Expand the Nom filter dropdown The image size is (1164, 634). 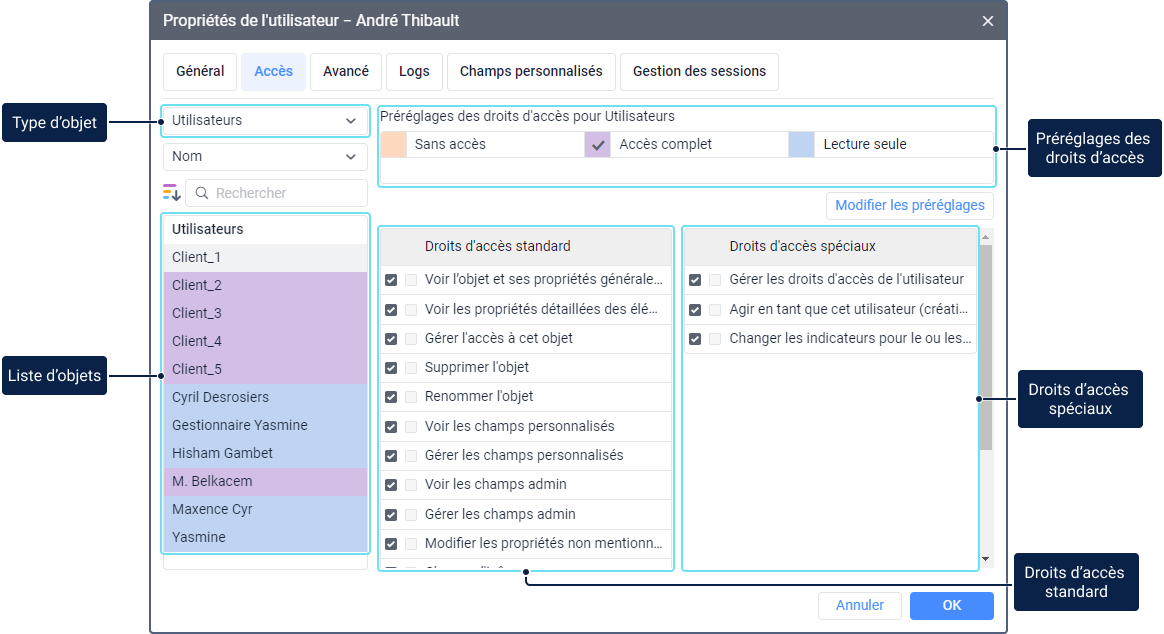(265, 157)
